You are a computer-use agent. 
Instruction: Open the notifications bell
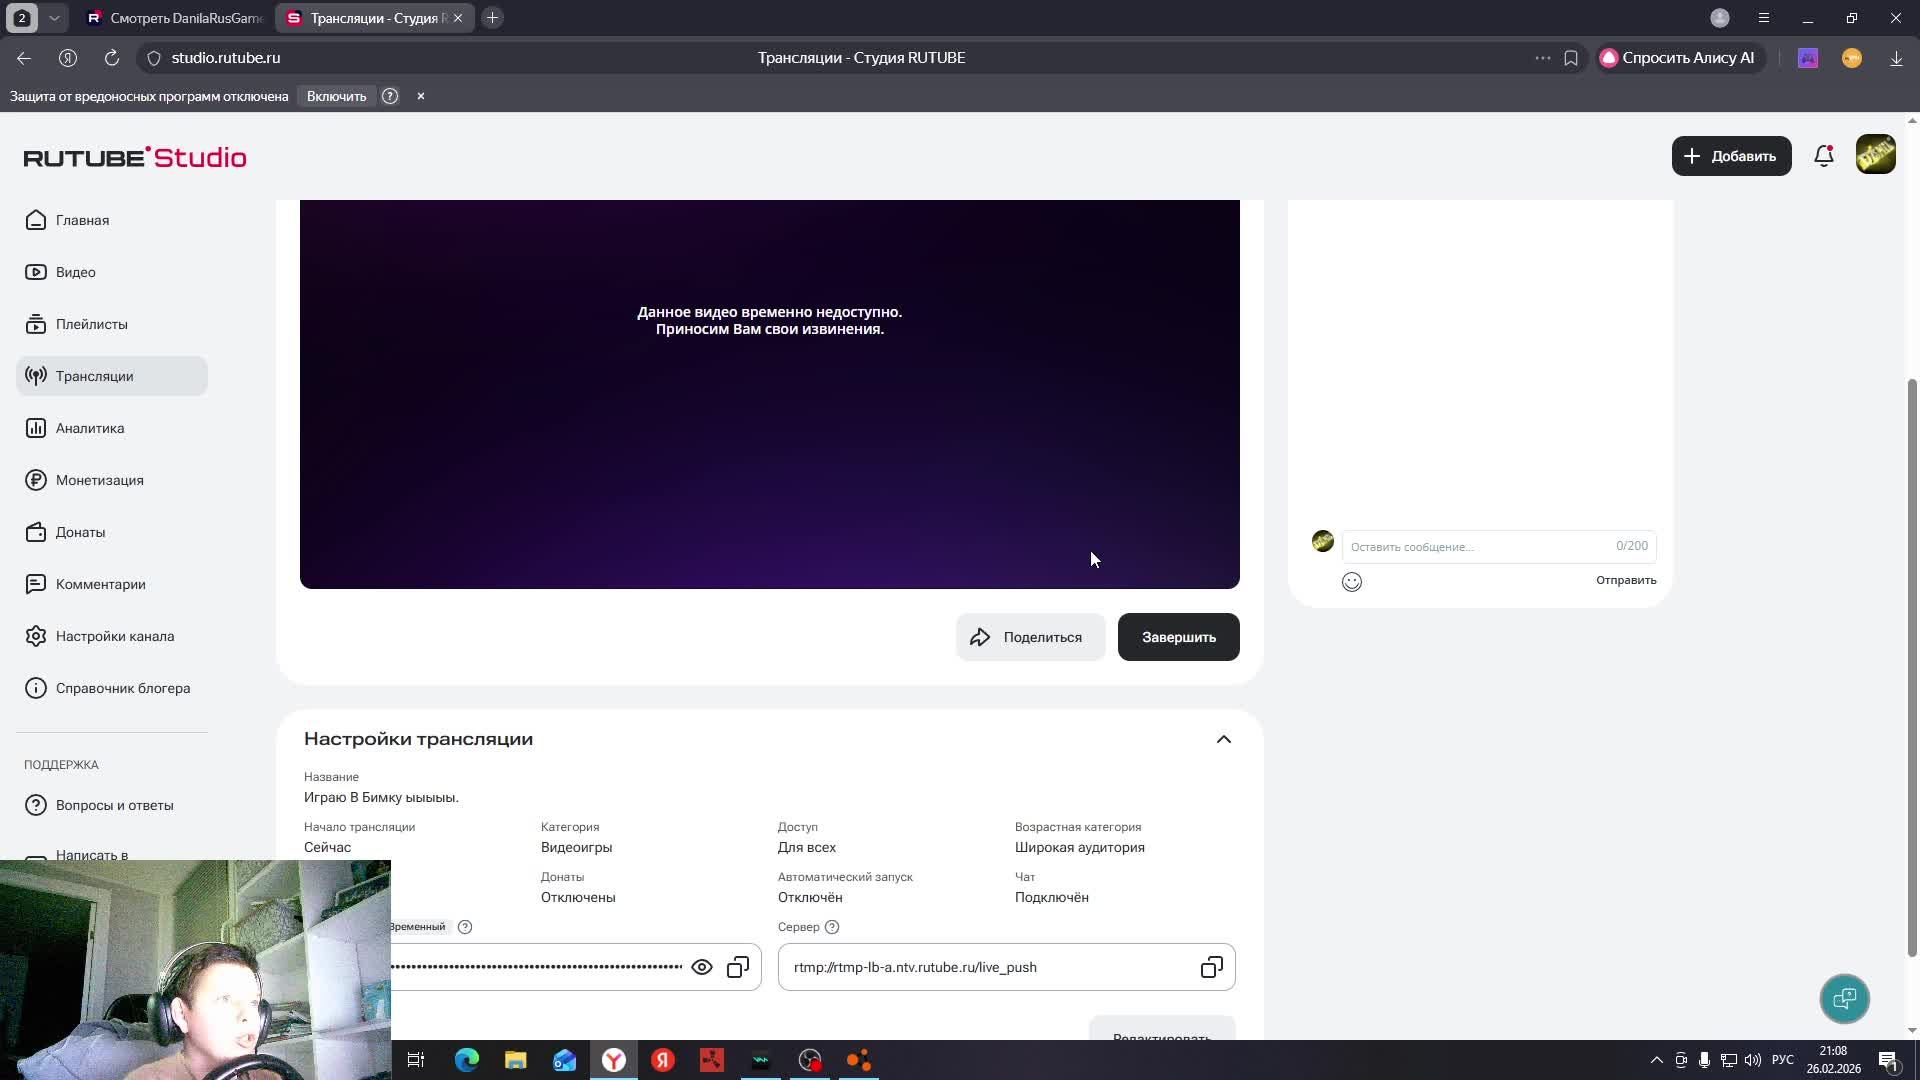tap(1823, 156)
